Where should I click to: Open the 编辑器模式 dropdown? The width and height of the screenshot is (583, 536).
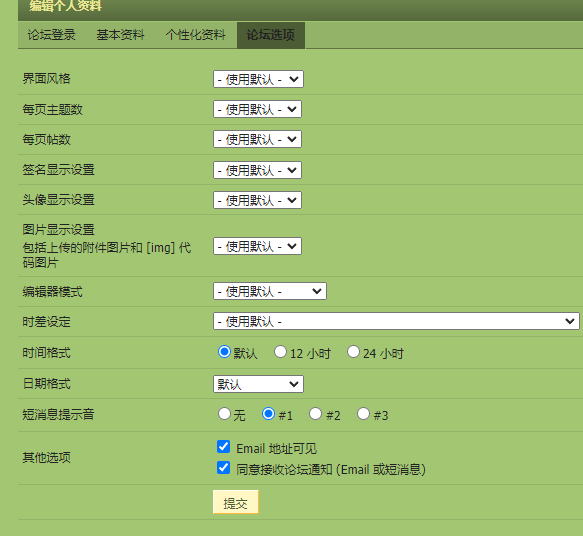pyautogui.click(x=270, y=291)
